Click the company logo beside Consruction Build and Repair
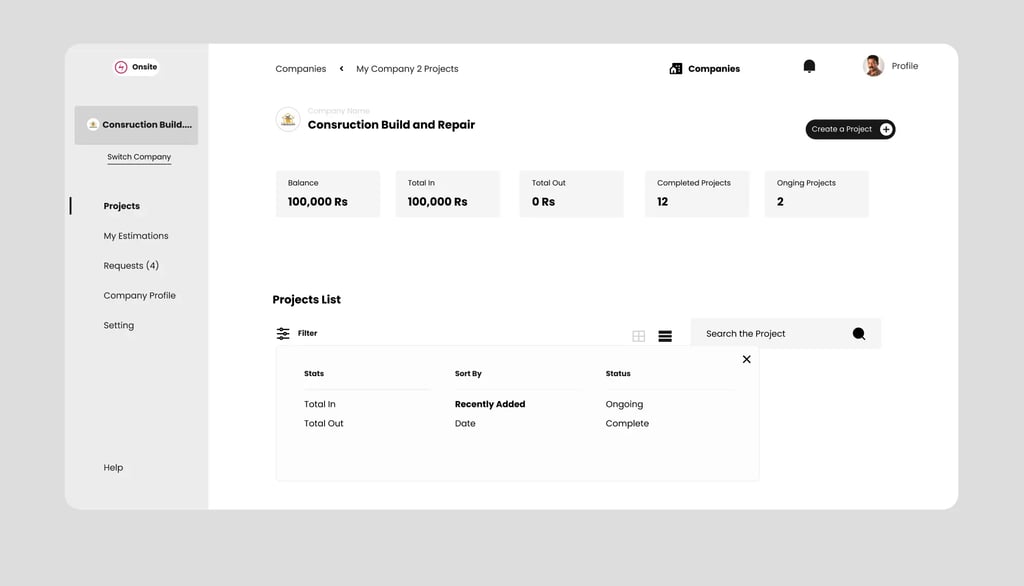The width and height of the screenshot is (1024, 586). [x=288, y=120]
